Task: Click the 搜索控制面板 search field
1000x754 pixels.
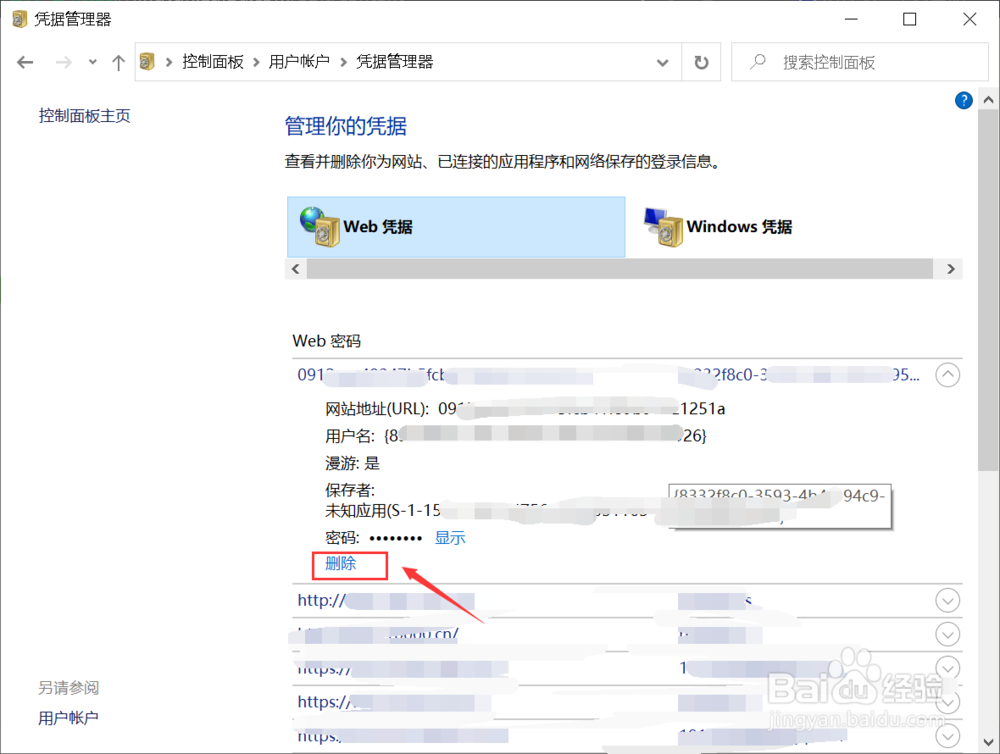Action: pos(855,61)
